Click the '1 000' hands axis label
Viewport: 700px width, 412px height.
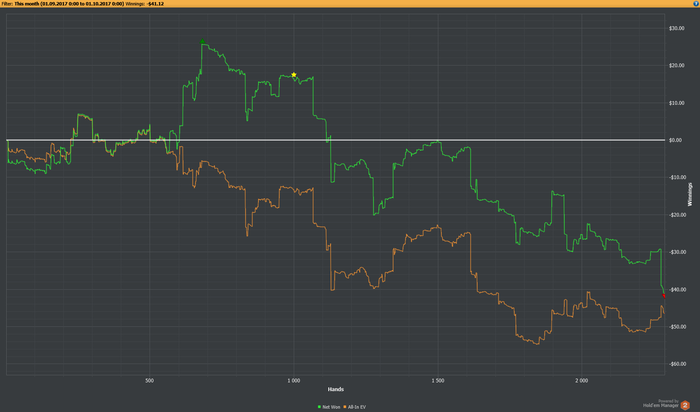(294, 381)
